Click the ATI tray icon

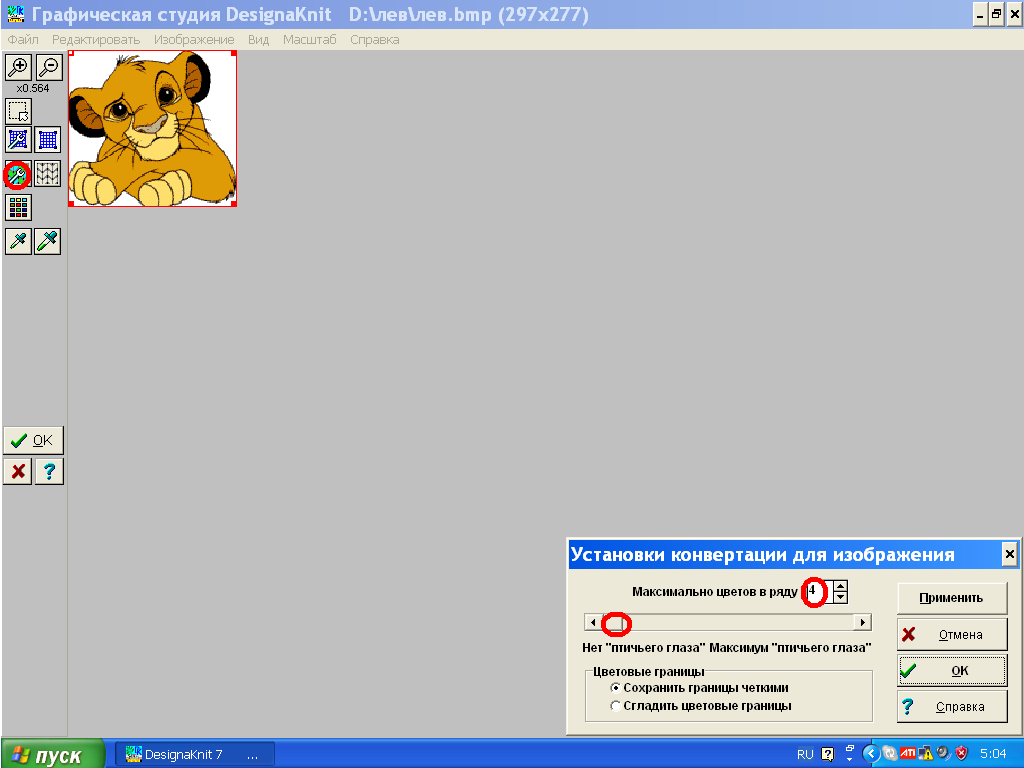click(x=908, y=754)
